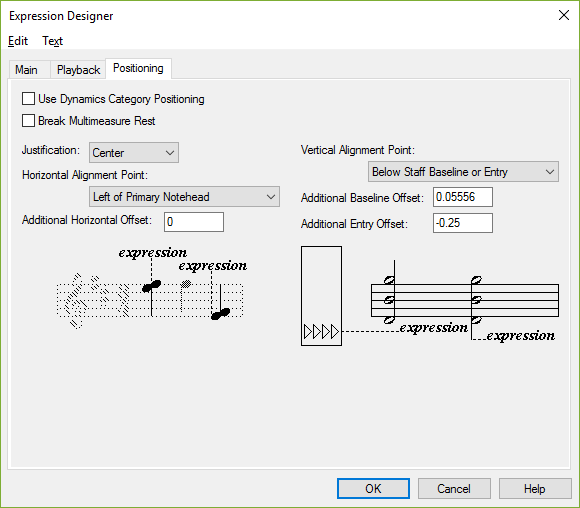This screenshot has width=580, height=508.
Task: Click the Additional Baseline Offset field
Action: (x=463, y=197)
